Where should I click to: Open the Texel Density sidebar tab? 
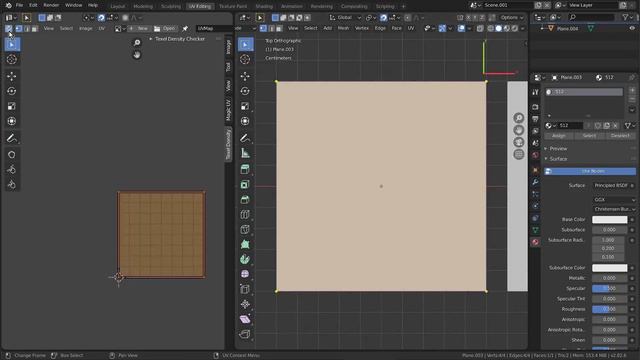[x=228, y=145]
